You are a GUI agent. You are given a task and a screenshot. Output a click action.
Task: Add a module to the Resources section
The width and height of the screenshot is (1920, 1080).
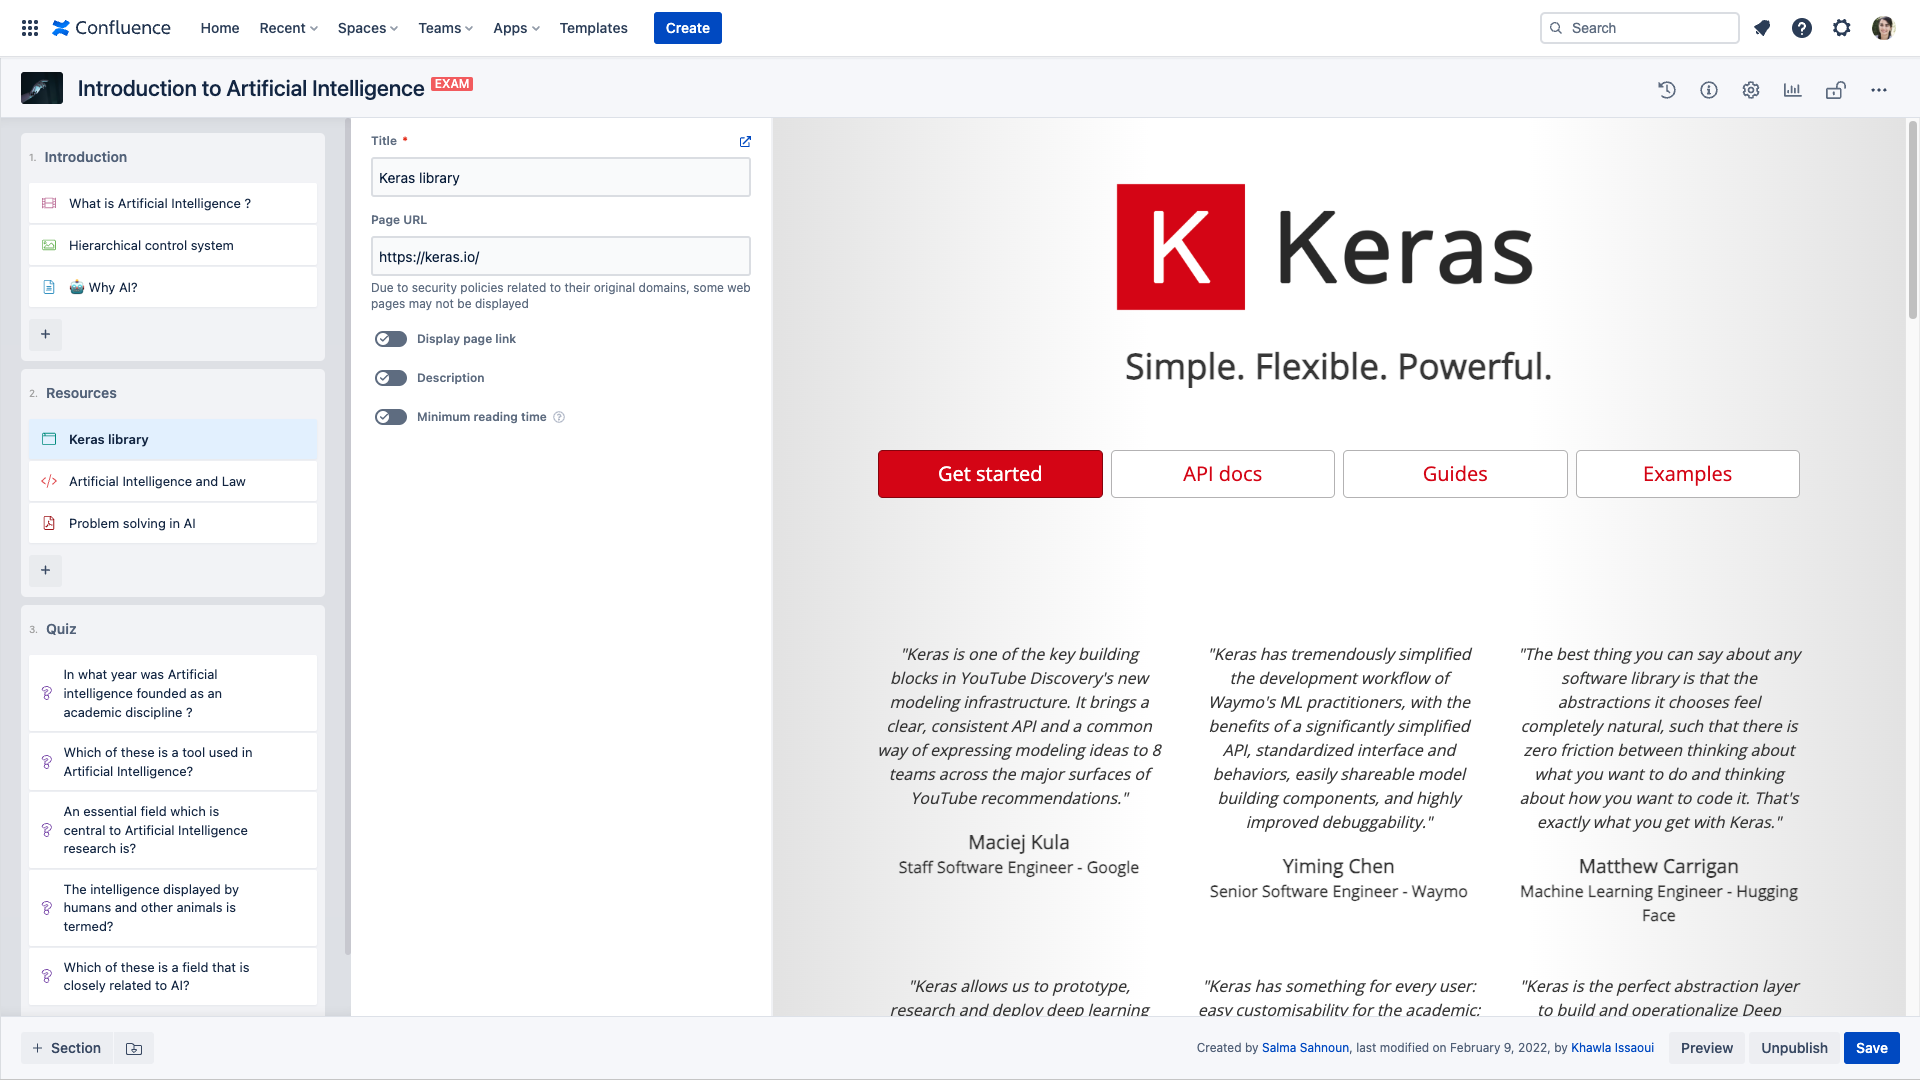(45, 570)
